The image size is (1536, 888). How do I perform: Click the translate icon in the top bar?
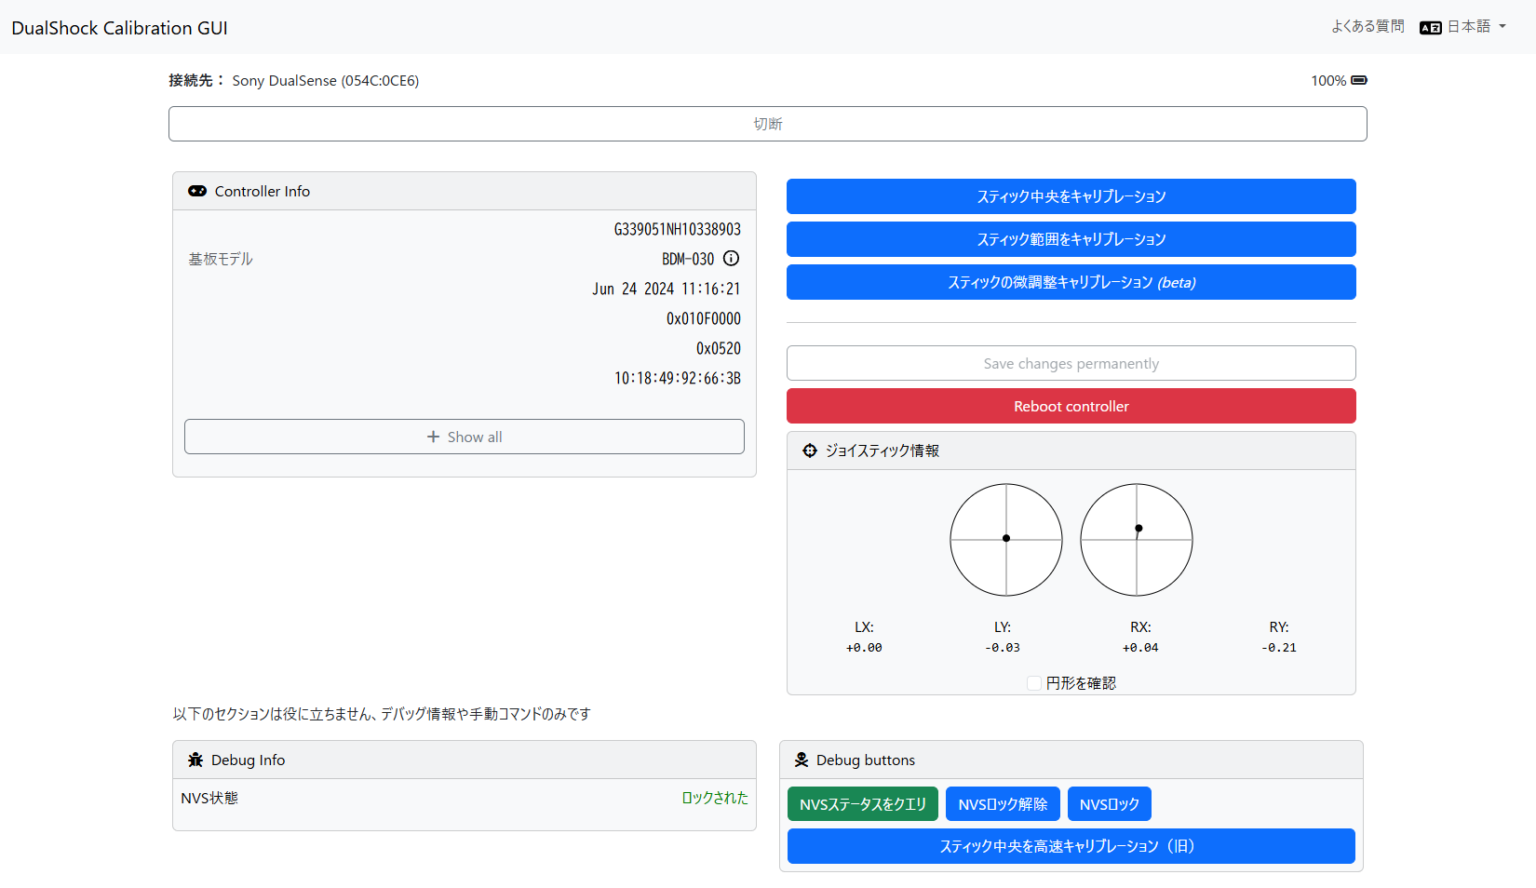1430,27
